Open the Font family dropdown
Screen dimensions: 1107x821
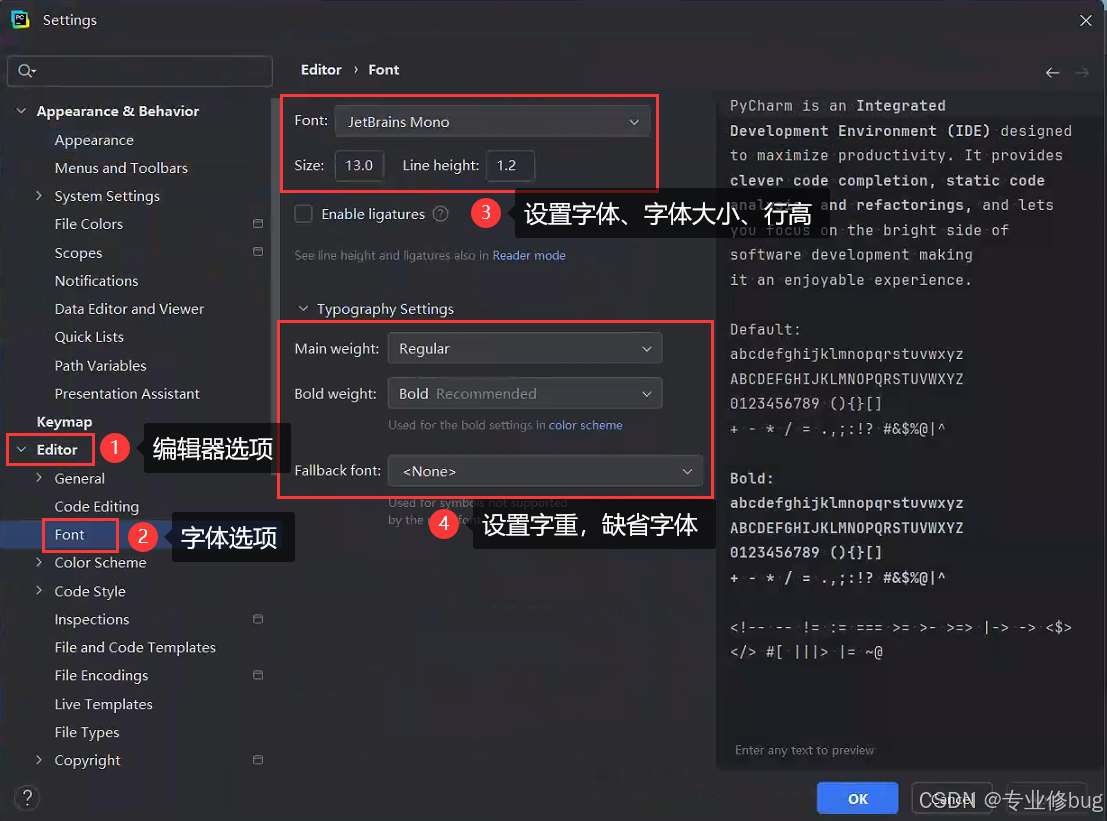(492, 122)
